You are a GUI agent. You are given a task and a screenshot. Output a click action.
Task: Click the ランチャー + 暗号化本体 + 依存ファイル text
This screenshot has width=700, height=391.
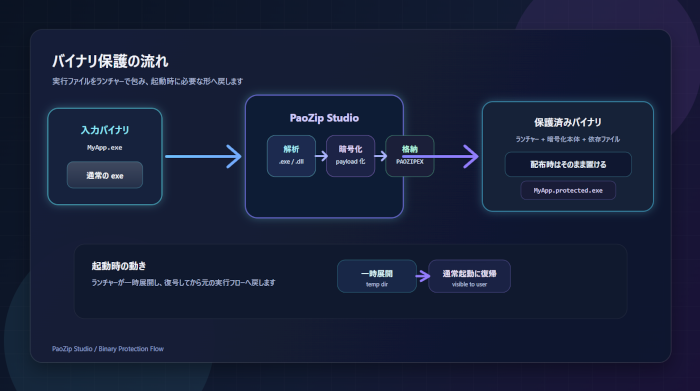pos(568,139)
